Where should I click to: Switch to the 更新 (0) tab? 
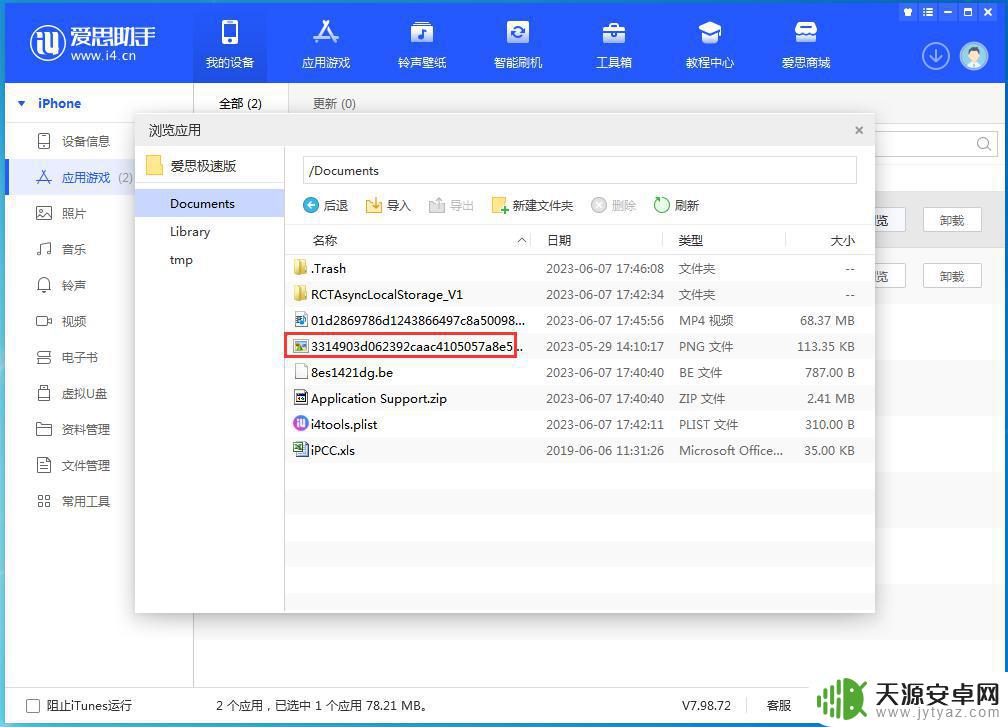[334, 103]
